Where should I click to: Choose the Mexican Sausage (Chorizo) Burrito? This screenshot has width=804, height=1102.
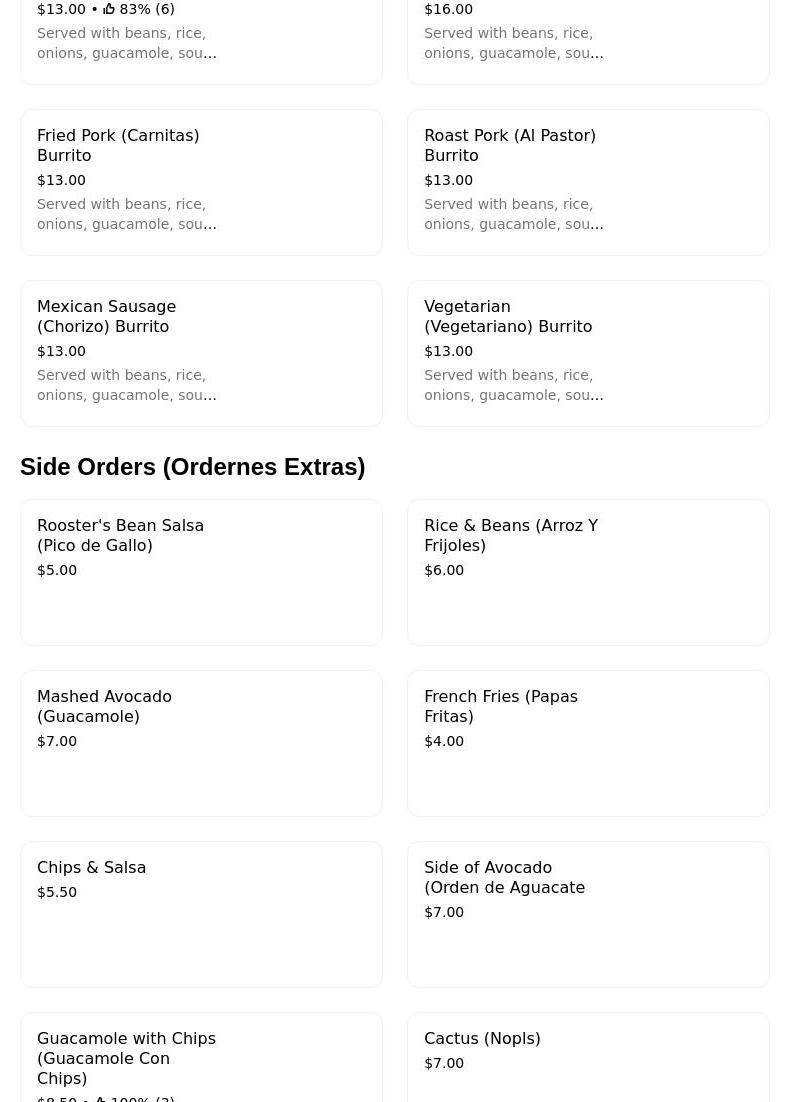pos(201,353)
